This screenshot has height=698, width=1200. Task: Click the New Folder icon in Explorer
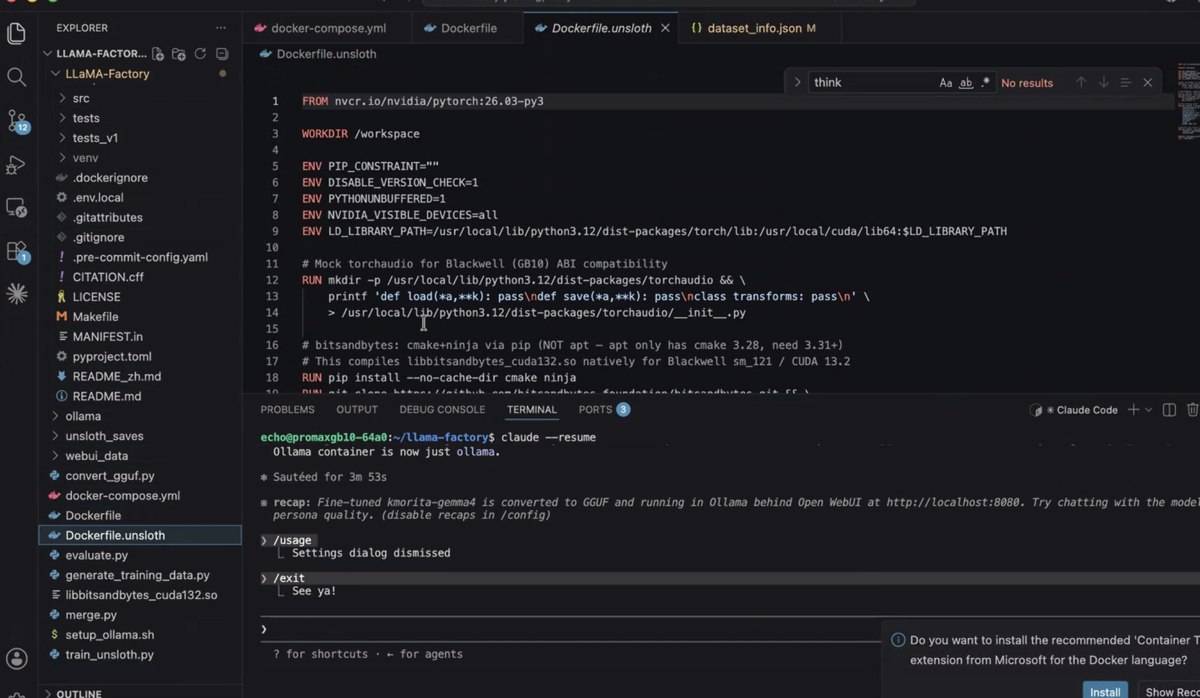tap(179, 54)
